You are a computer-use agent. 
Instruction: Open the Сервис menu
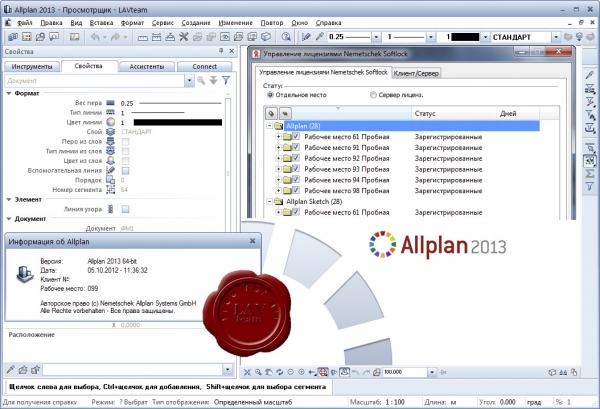[163, 23]
